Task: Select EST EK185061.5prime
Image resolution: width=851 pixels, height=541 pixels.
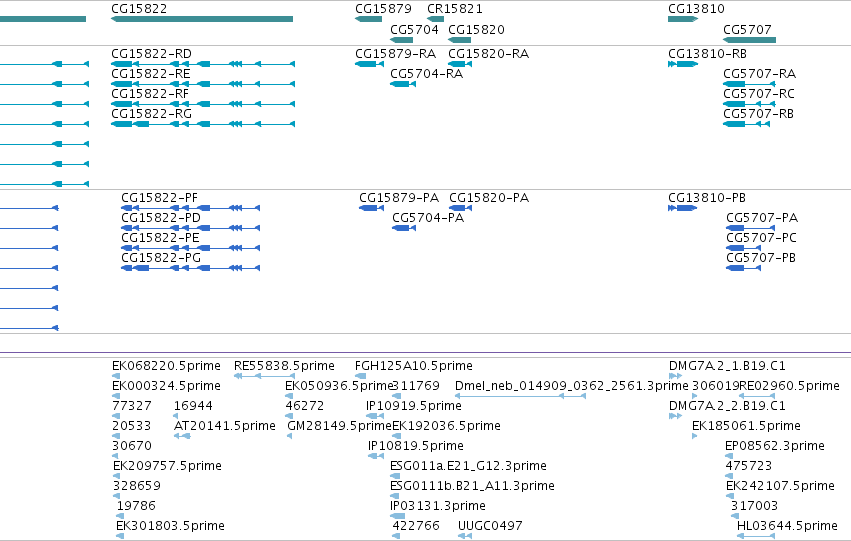Action: coord(695,436)
